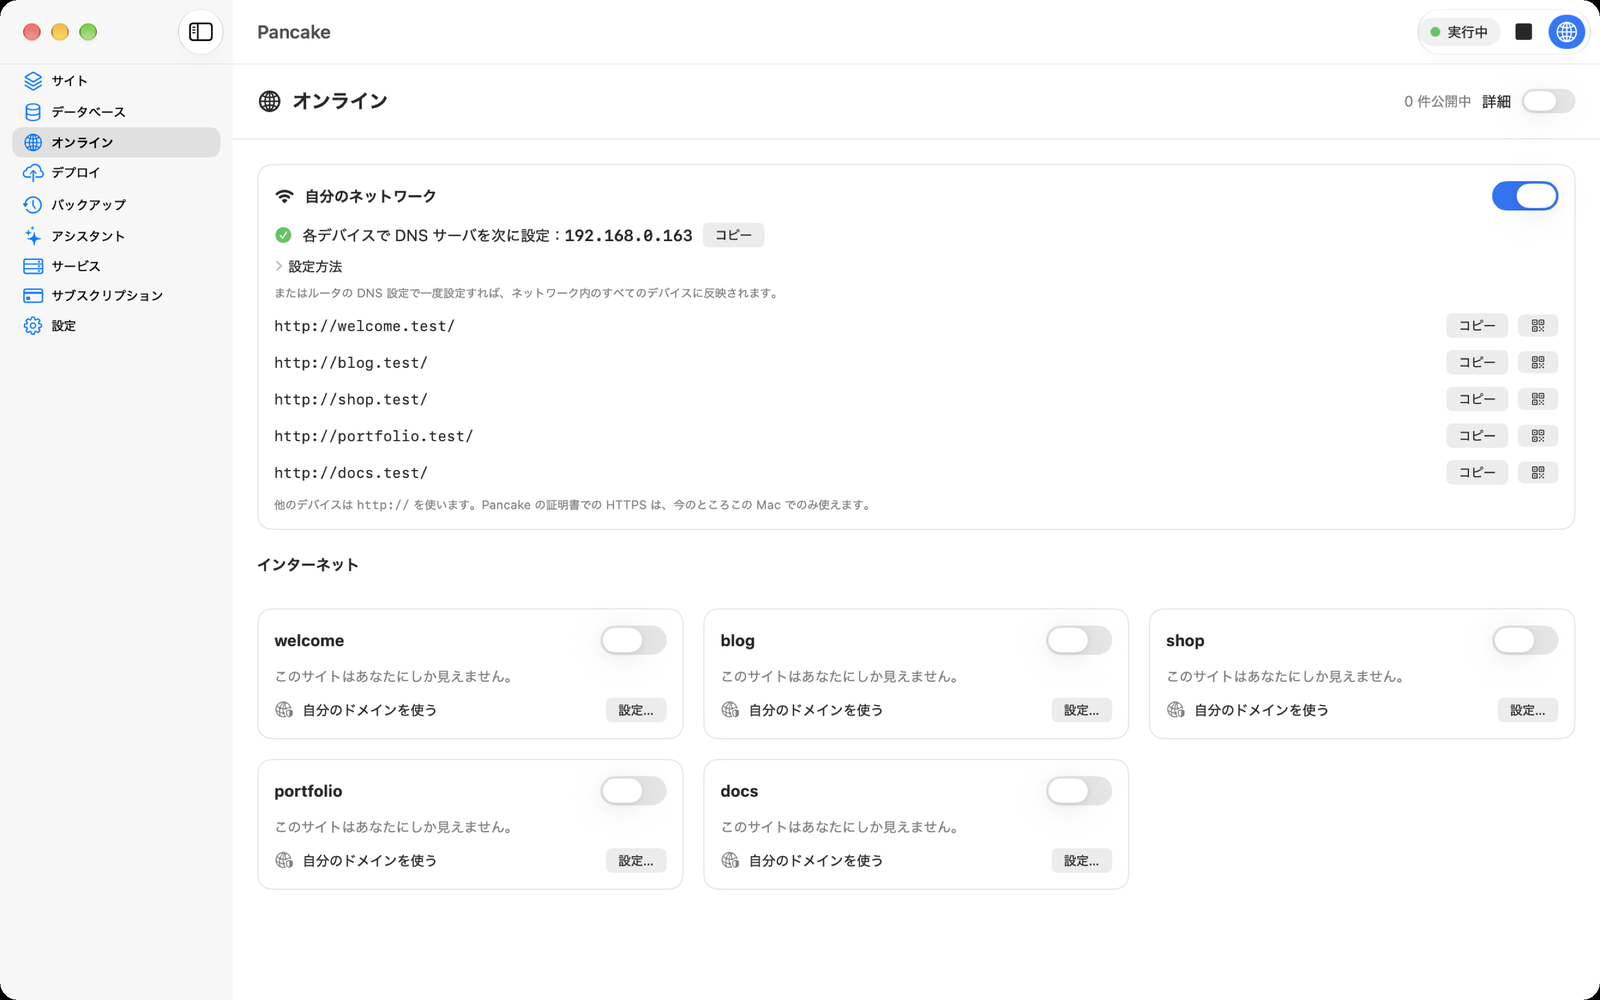Click the Wi-Fi icon beside 自分のネットワーク
The height and width of the screenshot is (1000, 1600).
(285, 196)
